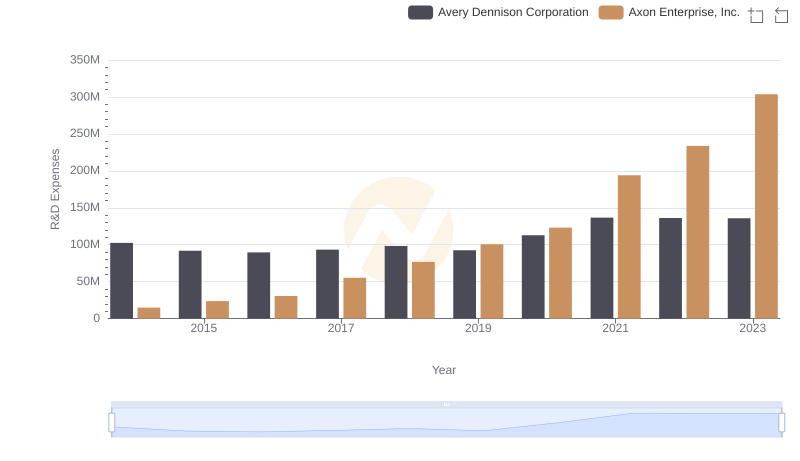Click Axon Enterprise, Inc. legend label
Screen dimensions: 800x461
684,12
